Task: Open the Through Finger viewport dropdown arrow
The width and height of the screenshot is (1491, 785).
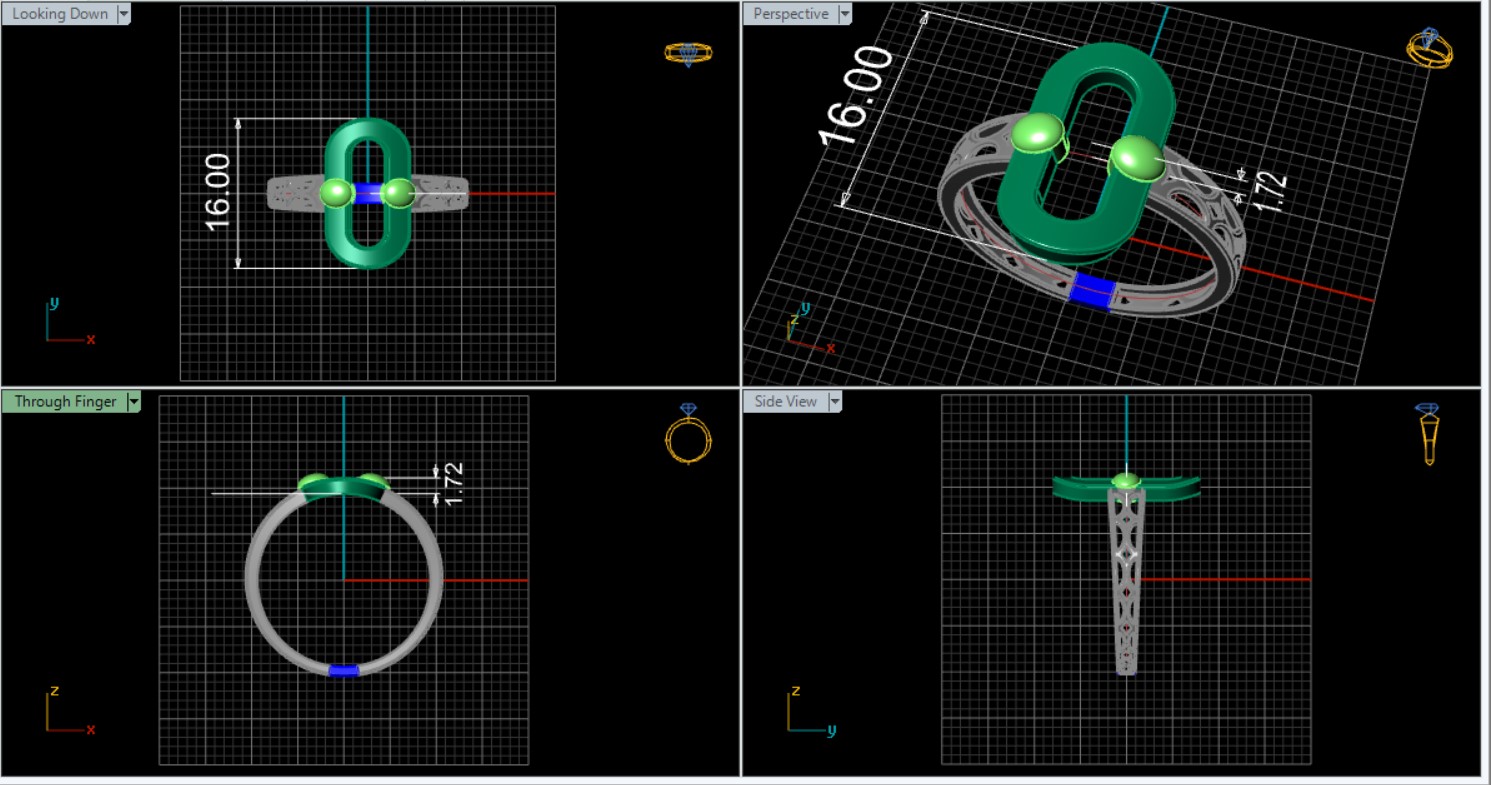Action: point(133,402)
